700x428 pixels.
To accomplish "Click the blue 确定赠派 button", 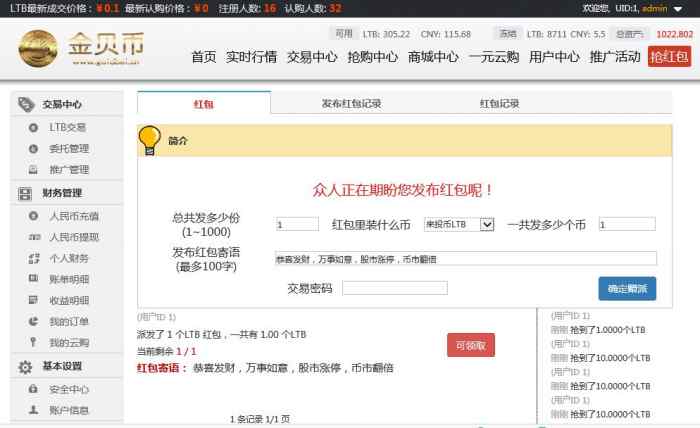I will (x=627, y=288).
